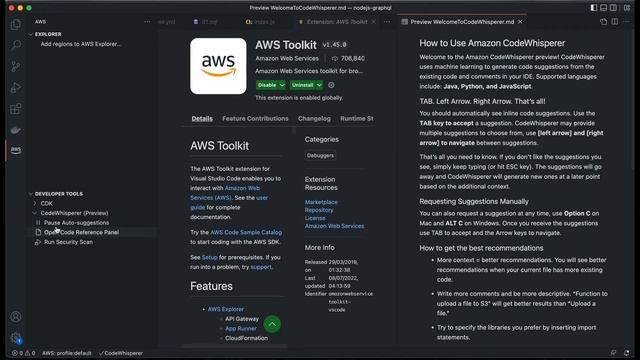The image size is (640, 360).
Task: Switch to Runtime Status tab
Action: (x=357, y=118)
